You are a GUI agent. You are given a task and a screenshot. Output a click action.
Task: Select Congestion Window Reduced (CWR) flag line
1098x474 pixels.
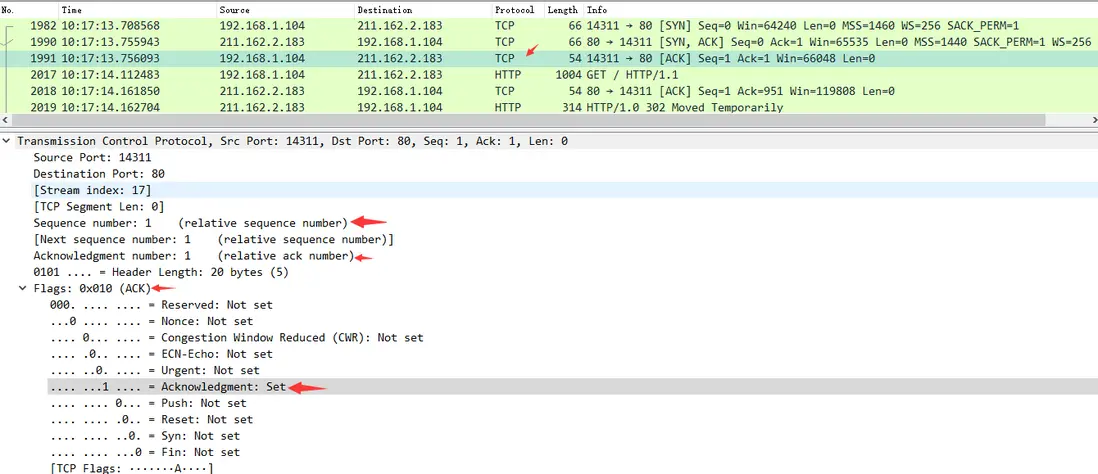pos(237,337)
